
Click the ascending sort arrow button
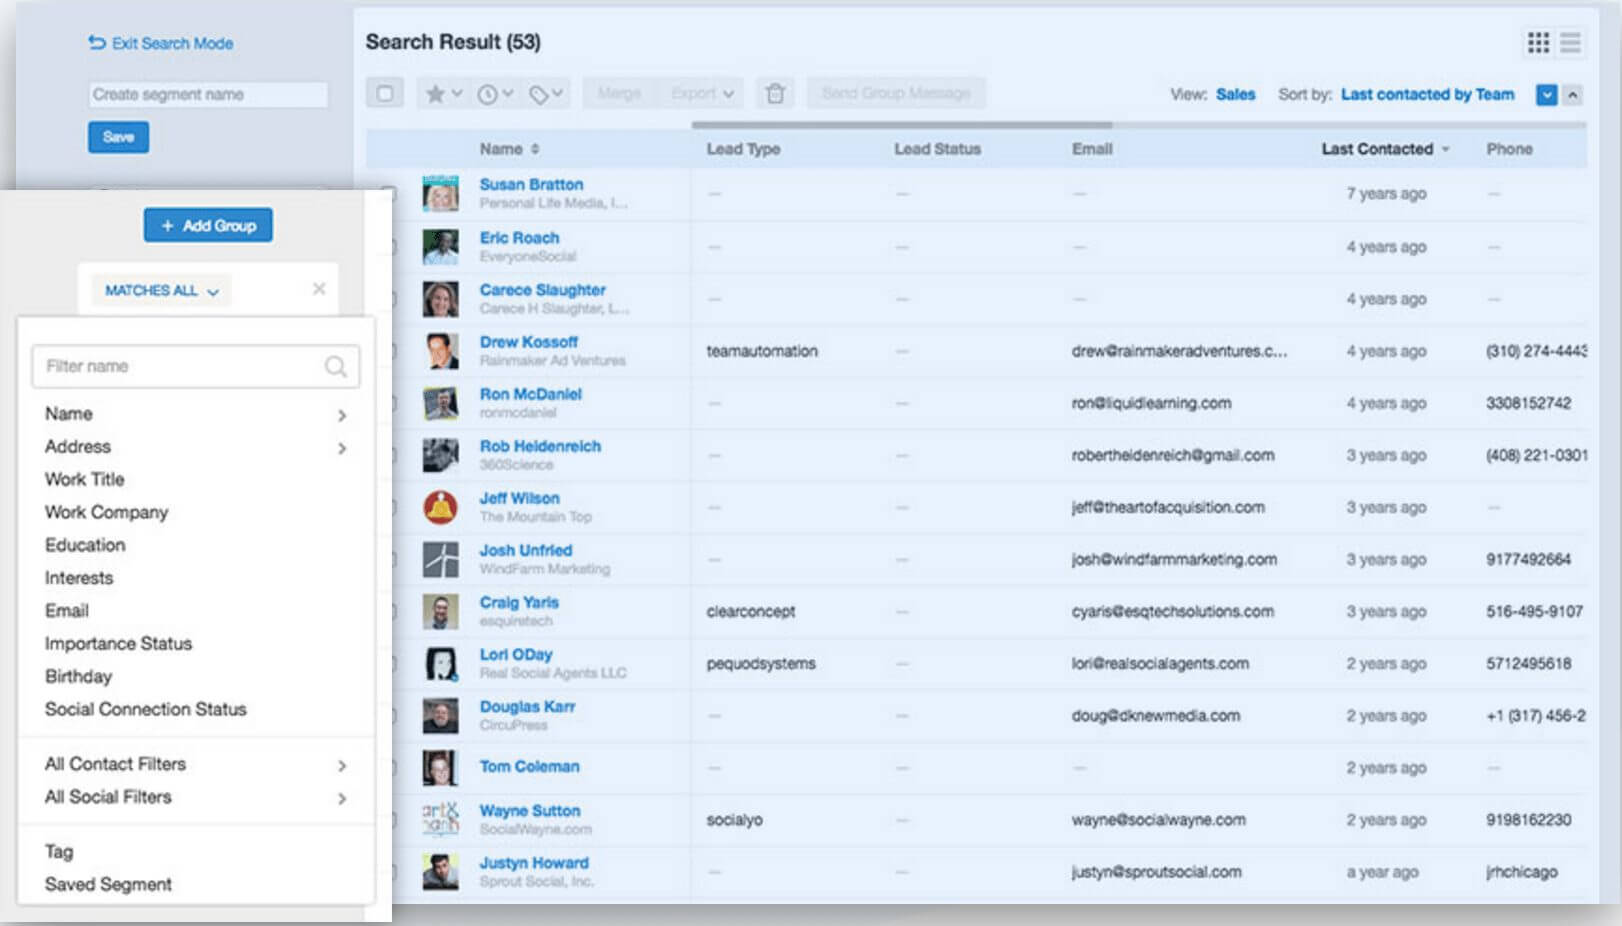1573,95
